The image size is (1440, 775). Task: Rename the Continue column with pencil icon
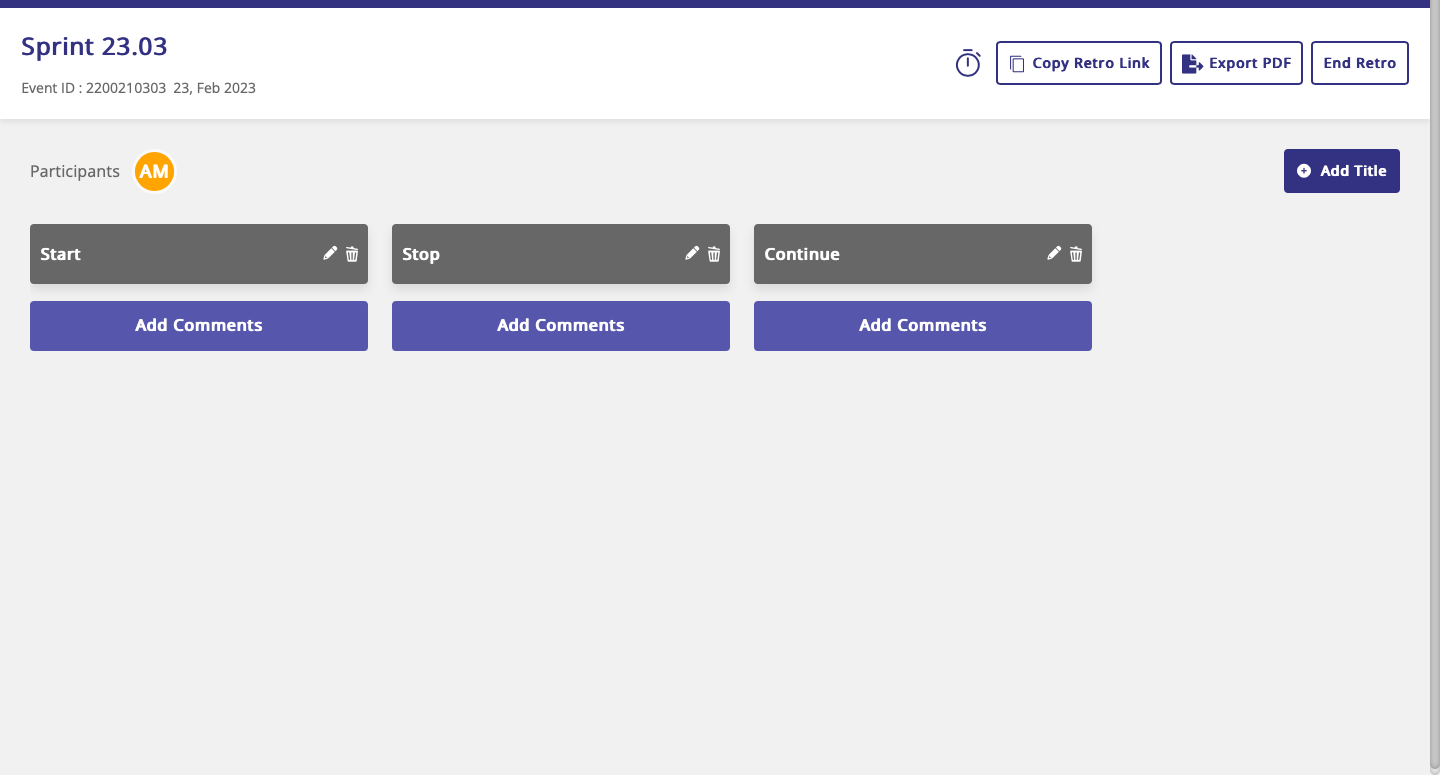point(1054,254)
